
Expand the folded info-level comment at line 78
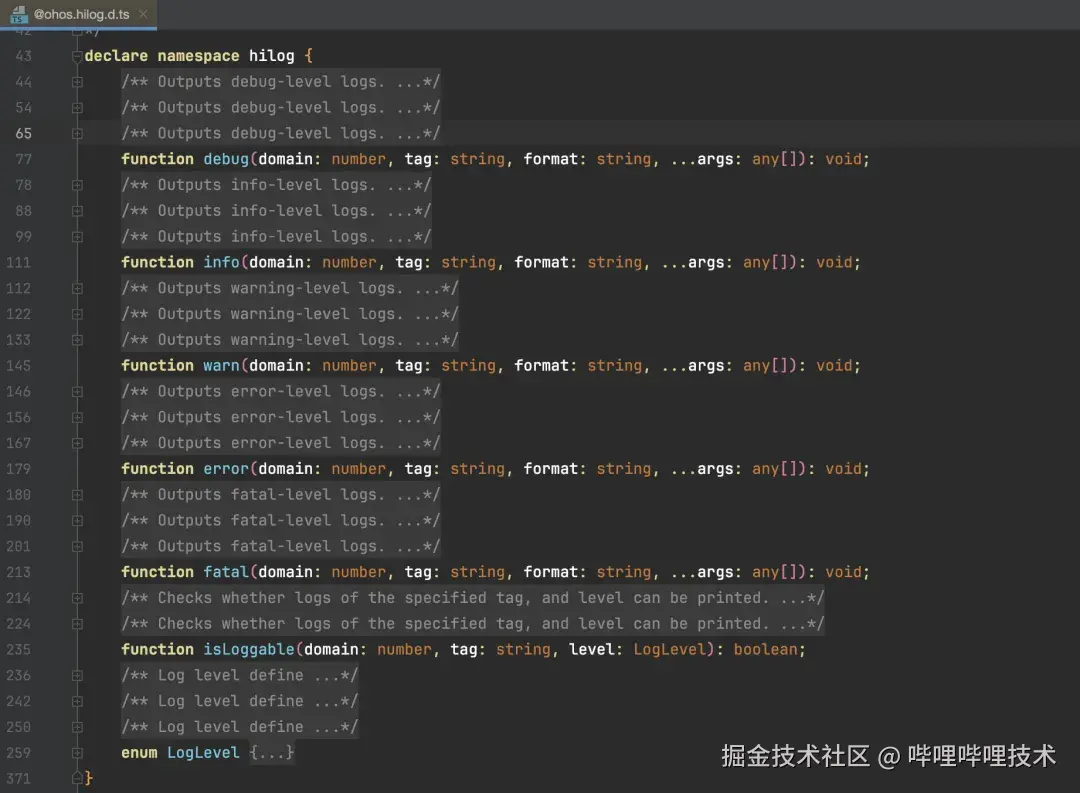[x=77, y=185]
